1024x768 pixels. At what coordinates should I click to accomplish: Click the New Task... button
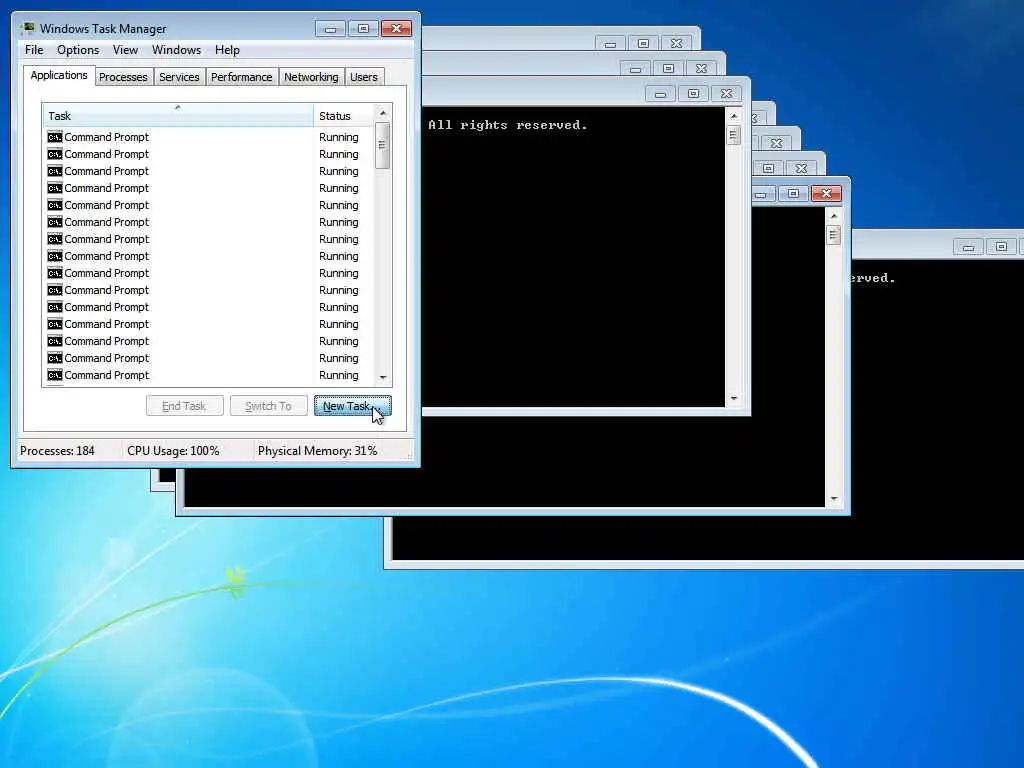tap(353, 406)
